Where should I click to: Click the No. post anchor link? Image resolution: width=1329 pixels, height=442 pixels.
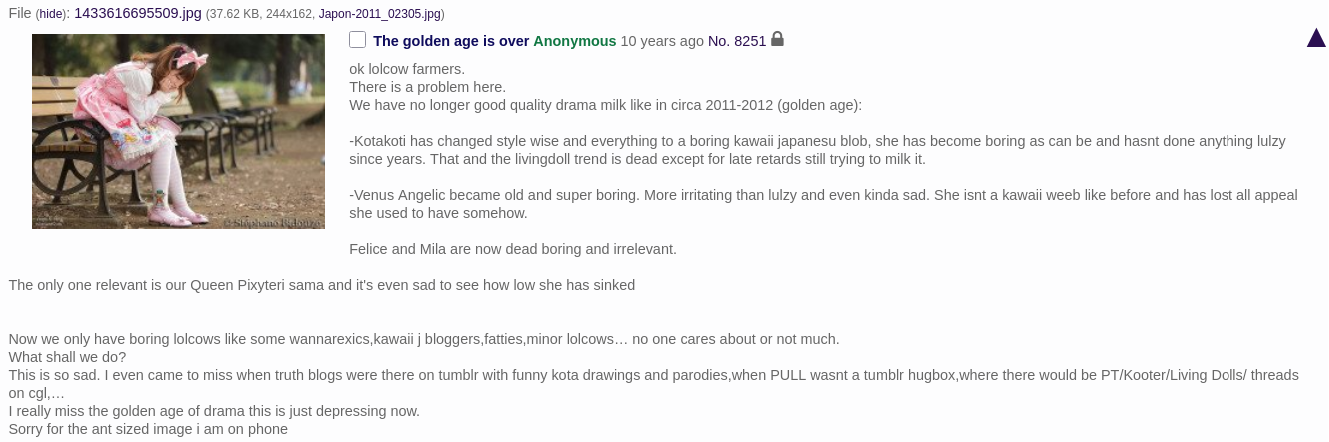(x=719, y=41)
